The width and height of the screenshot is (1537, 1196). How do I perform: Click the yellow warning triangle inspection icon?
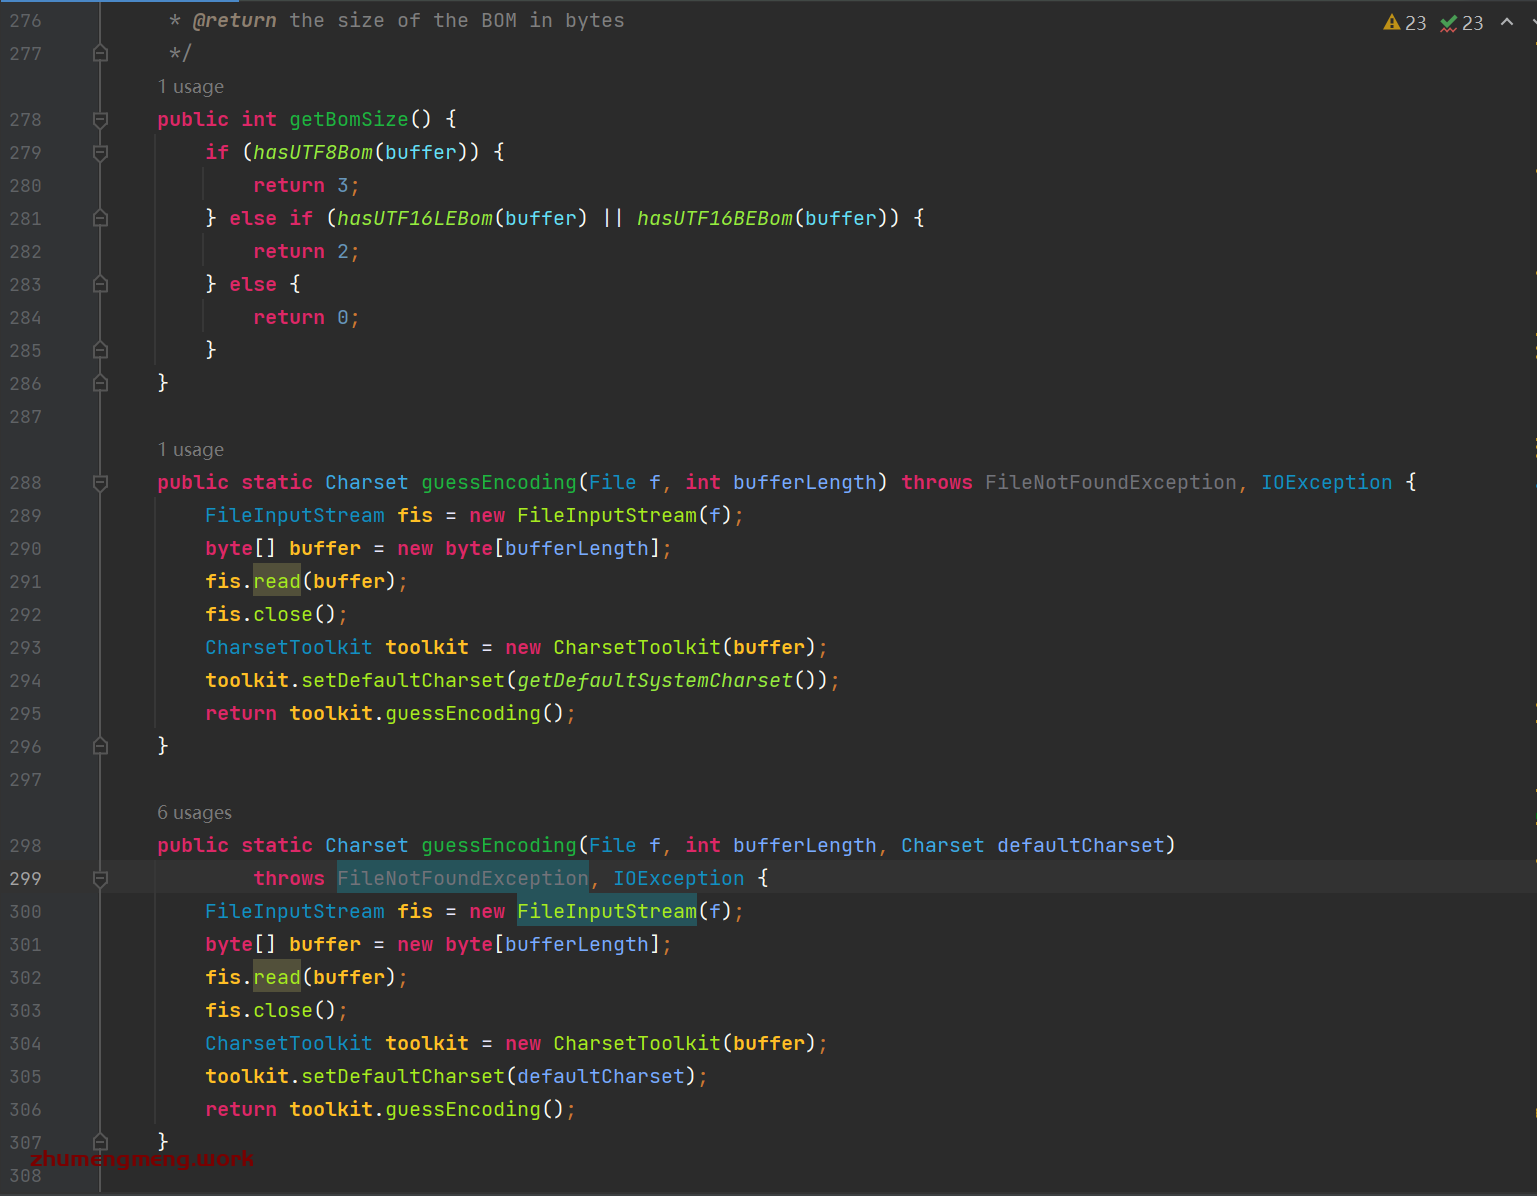(x=1391, y=23)
